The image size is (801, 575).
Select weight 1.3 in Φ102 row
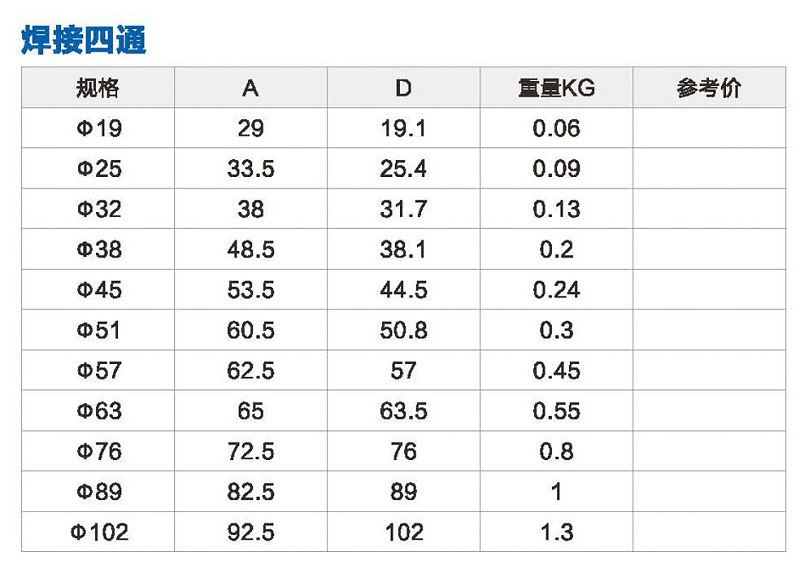point(556,532)
